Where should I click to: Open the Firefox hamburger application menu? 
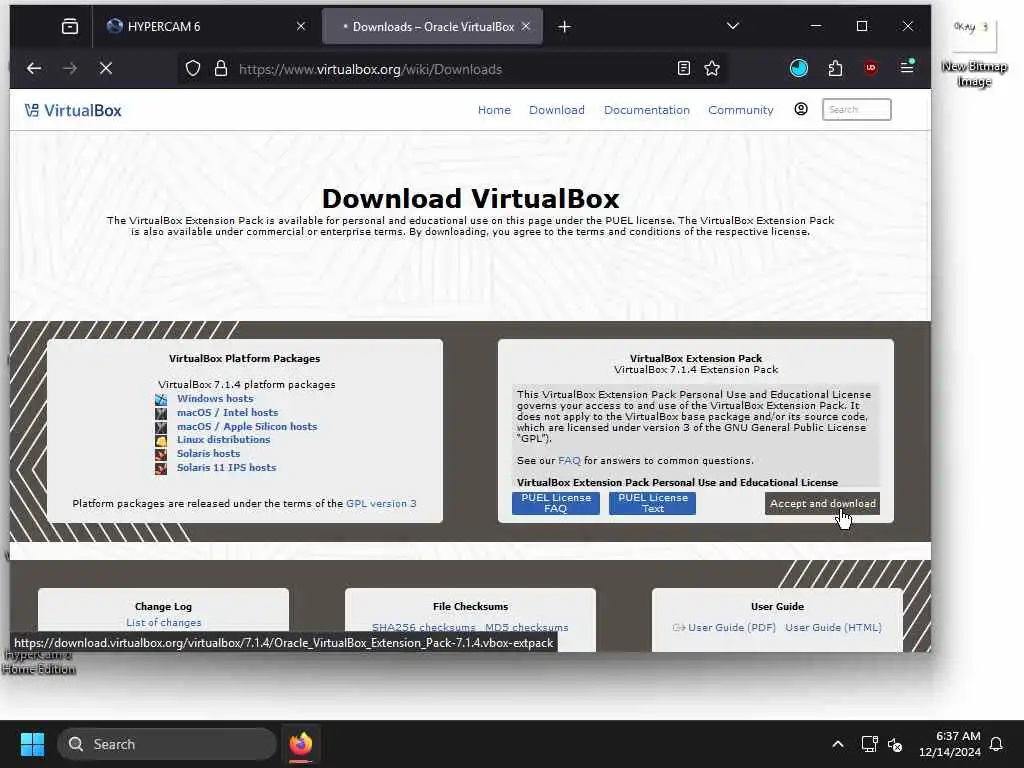click(x=907, y=67)
